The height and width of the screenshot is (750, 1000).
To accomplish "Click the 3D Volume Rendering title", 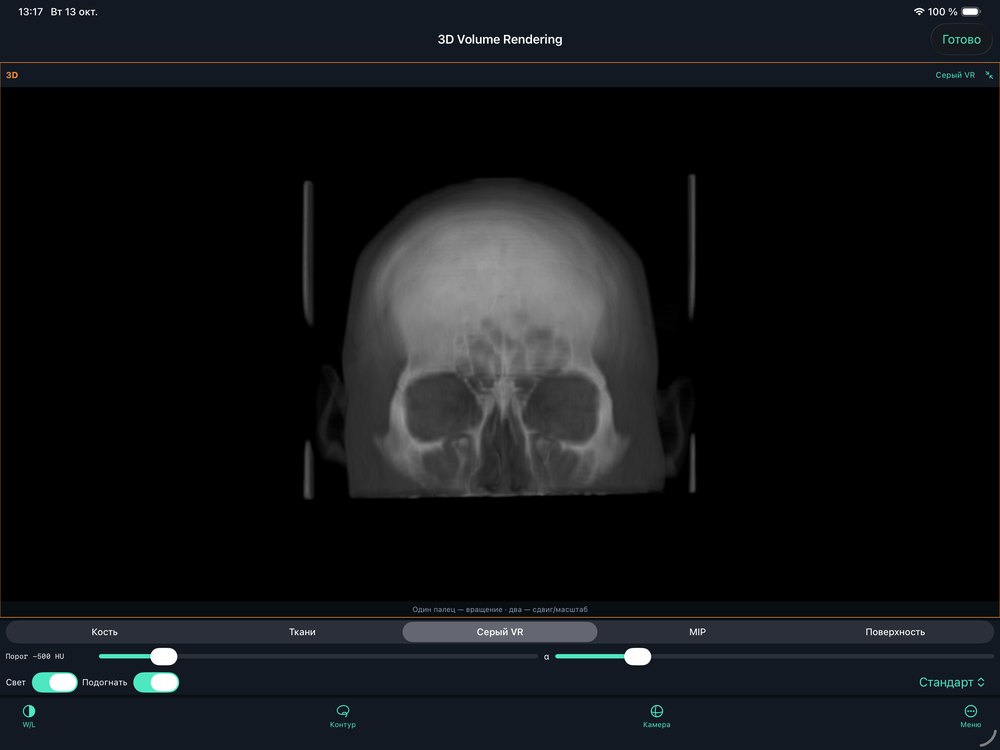I will [500, 40].
